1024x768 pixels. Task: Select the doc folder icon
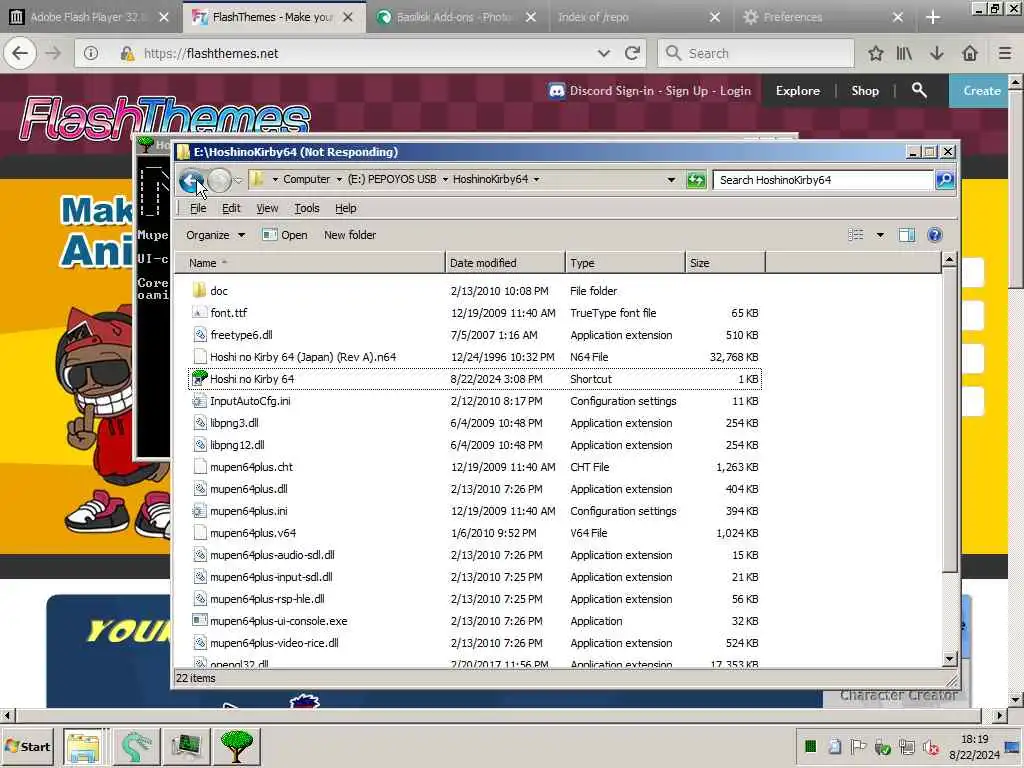[x=200, y=291]
